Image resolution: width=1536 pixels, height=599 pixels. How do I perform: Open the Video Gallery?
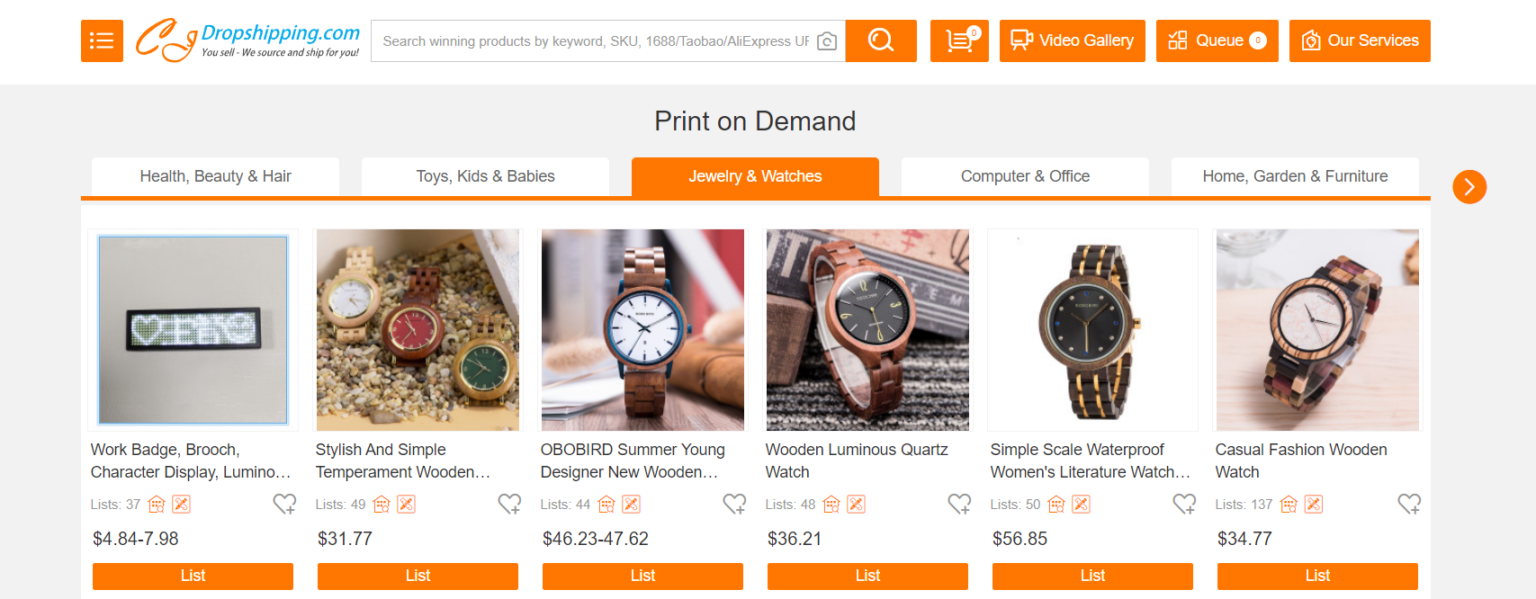pyautogui.click(x=1072, y=40)
